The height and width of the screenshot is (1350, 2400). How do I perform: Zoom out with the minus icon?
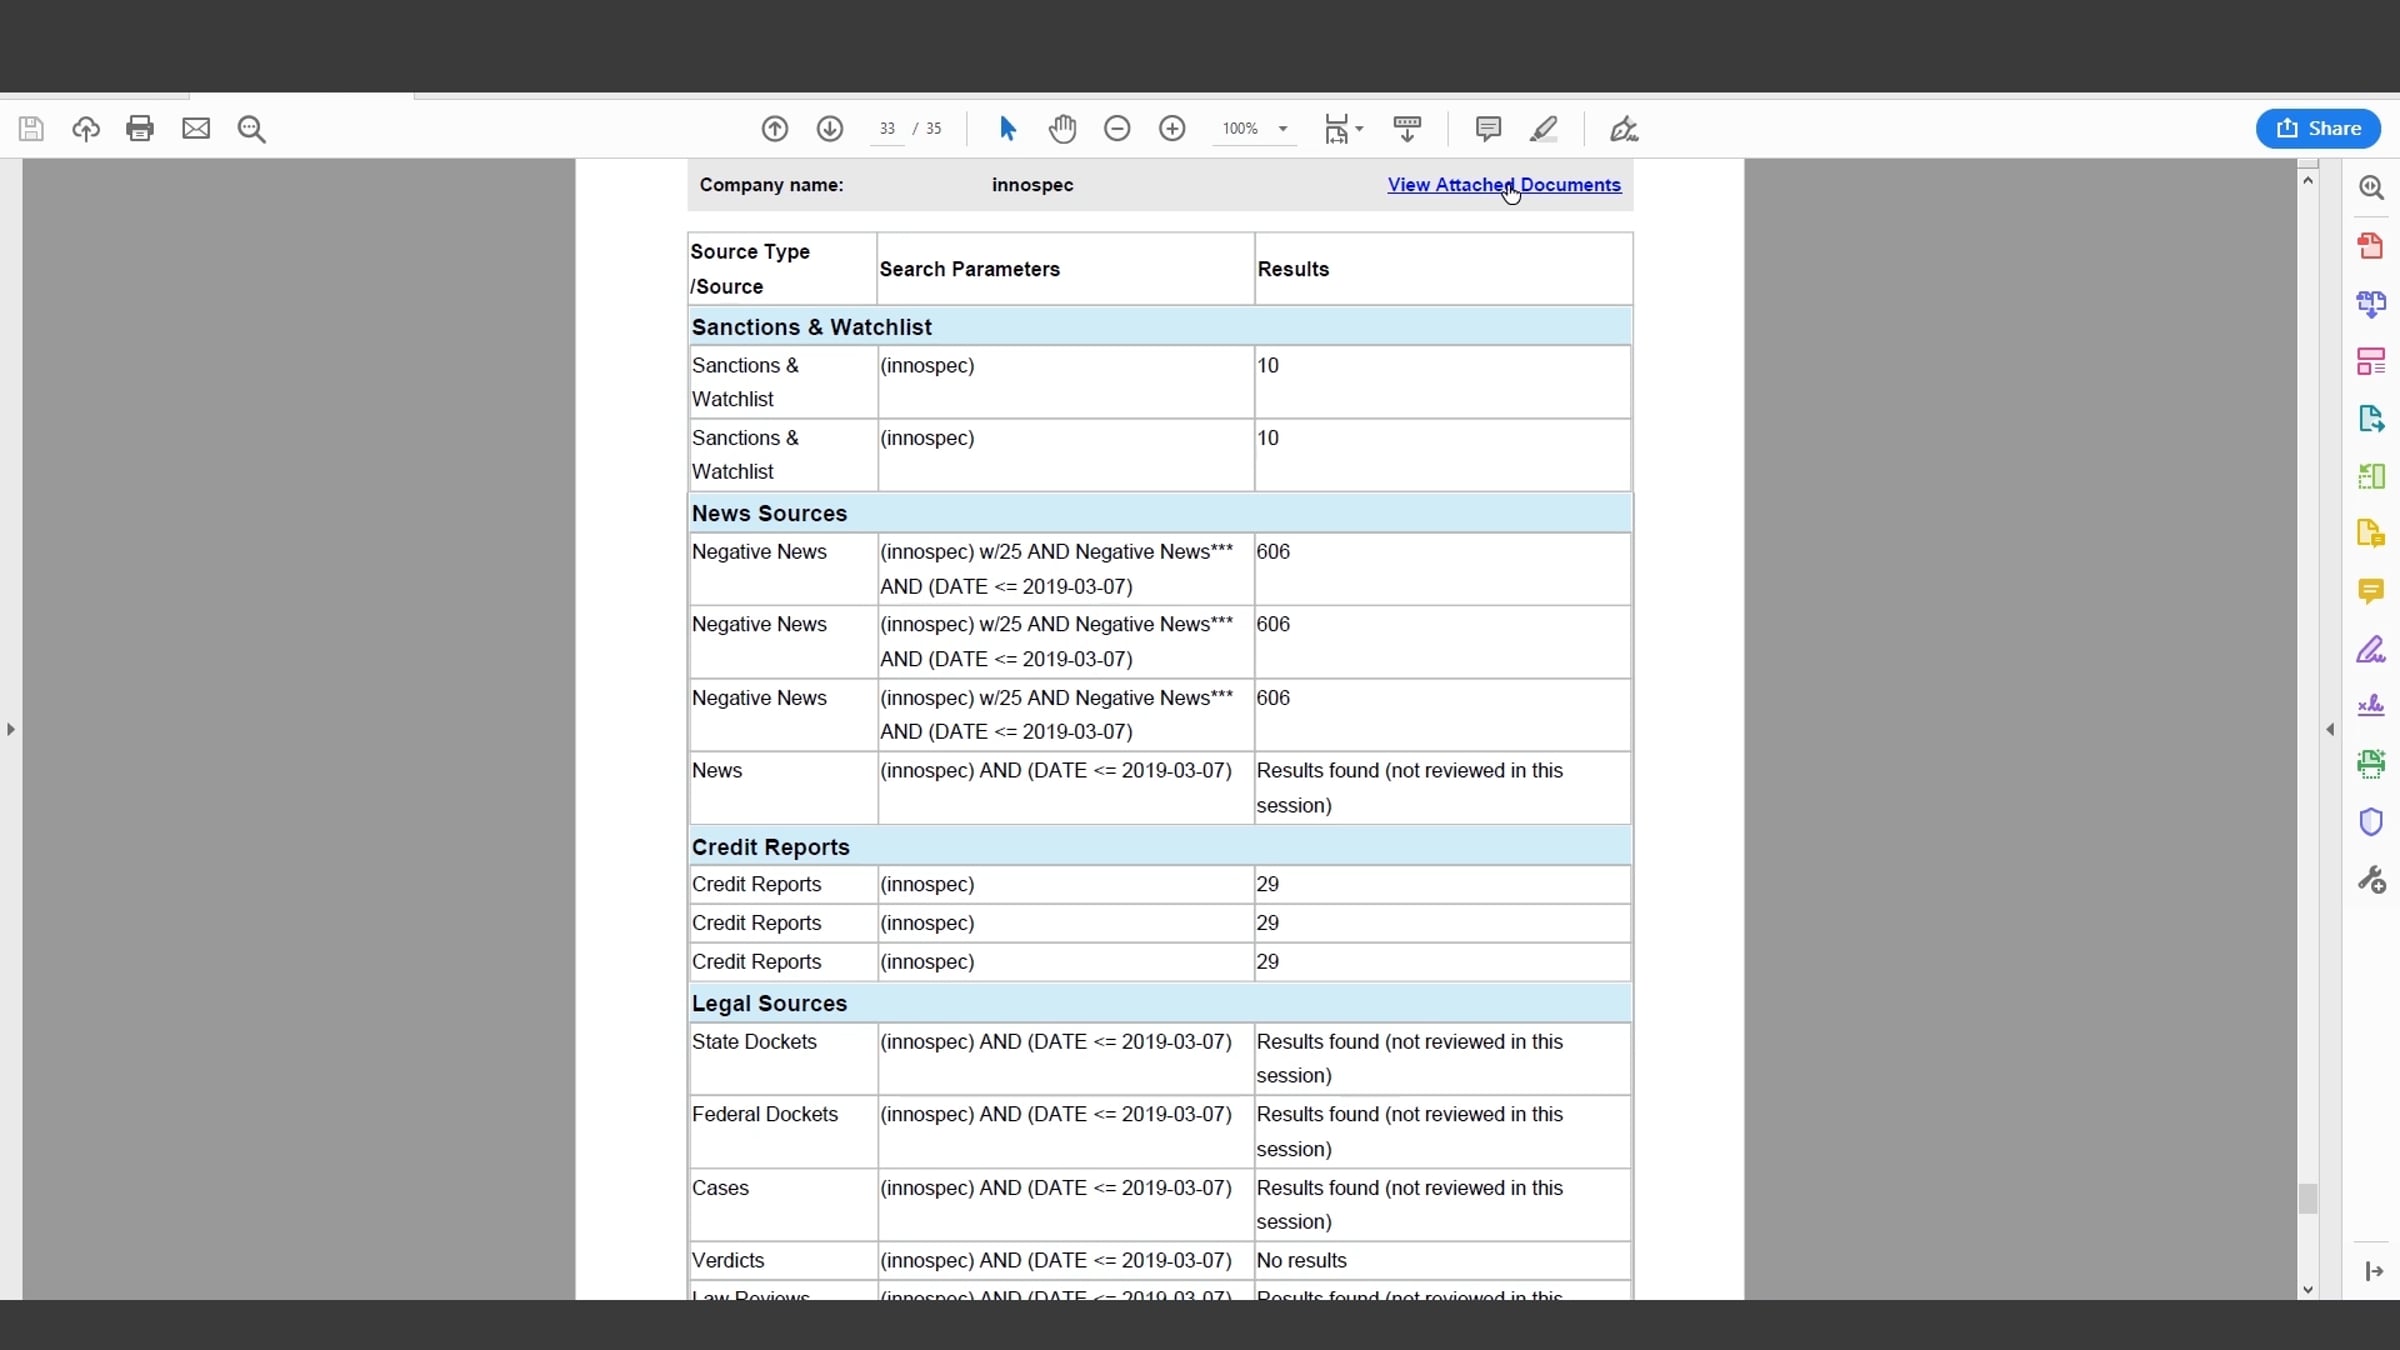tap(1117, 128)
